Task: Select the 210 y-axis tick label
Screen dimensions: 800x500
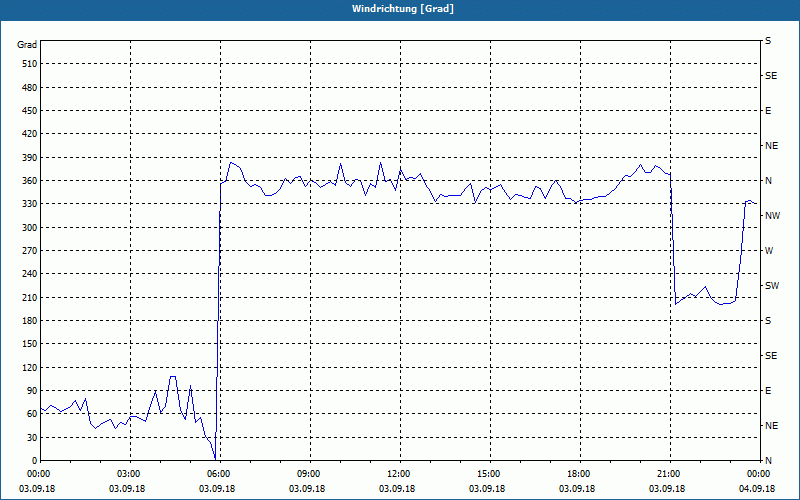Action: click(30, 297)
